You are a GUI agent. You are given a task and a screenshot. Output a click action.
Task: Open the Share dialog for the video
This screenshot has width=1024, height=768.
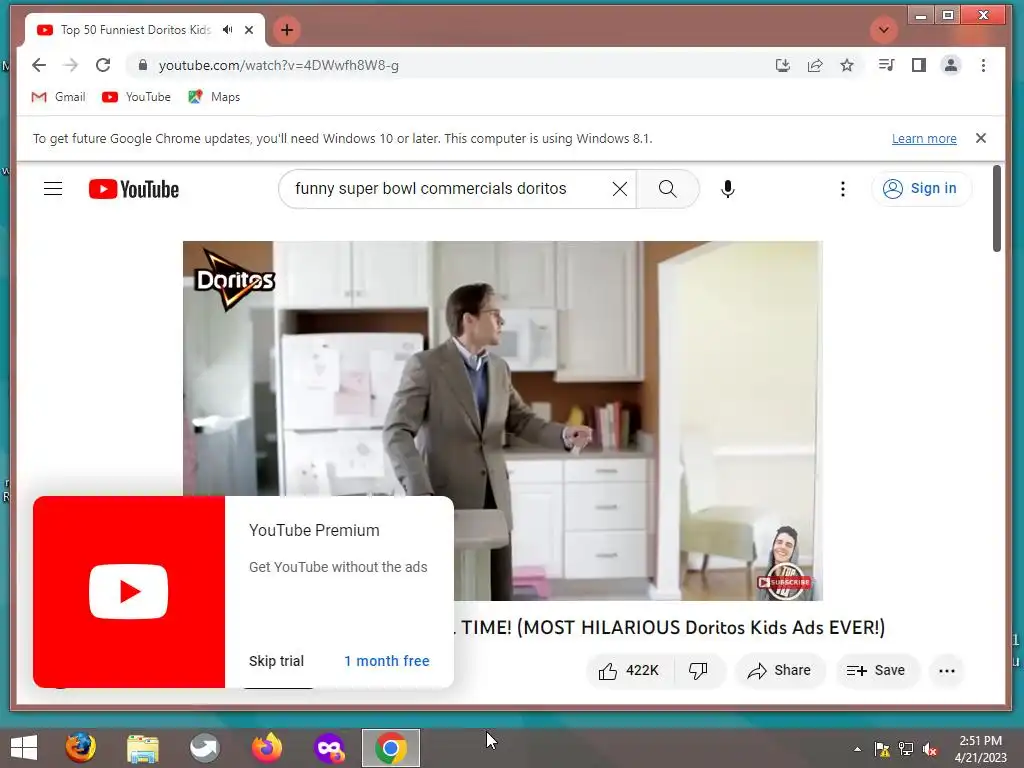pos(780,671)
